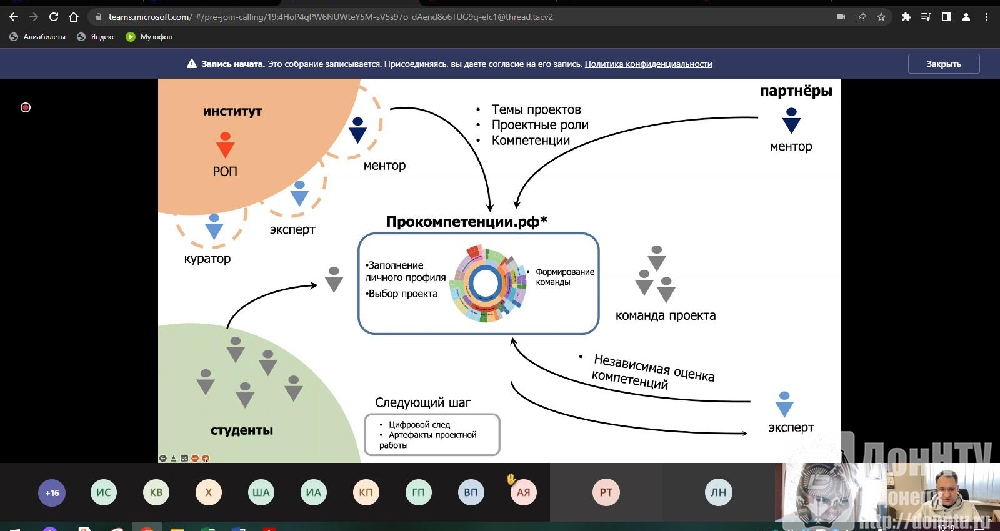Click the Компетенции bullet text
This screenshot has width=1000, height=531.
[x=530, y=140]
